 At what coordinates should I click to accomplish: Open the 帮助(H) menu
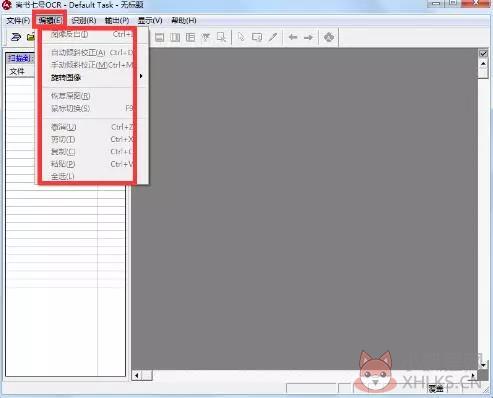point(184,21)
